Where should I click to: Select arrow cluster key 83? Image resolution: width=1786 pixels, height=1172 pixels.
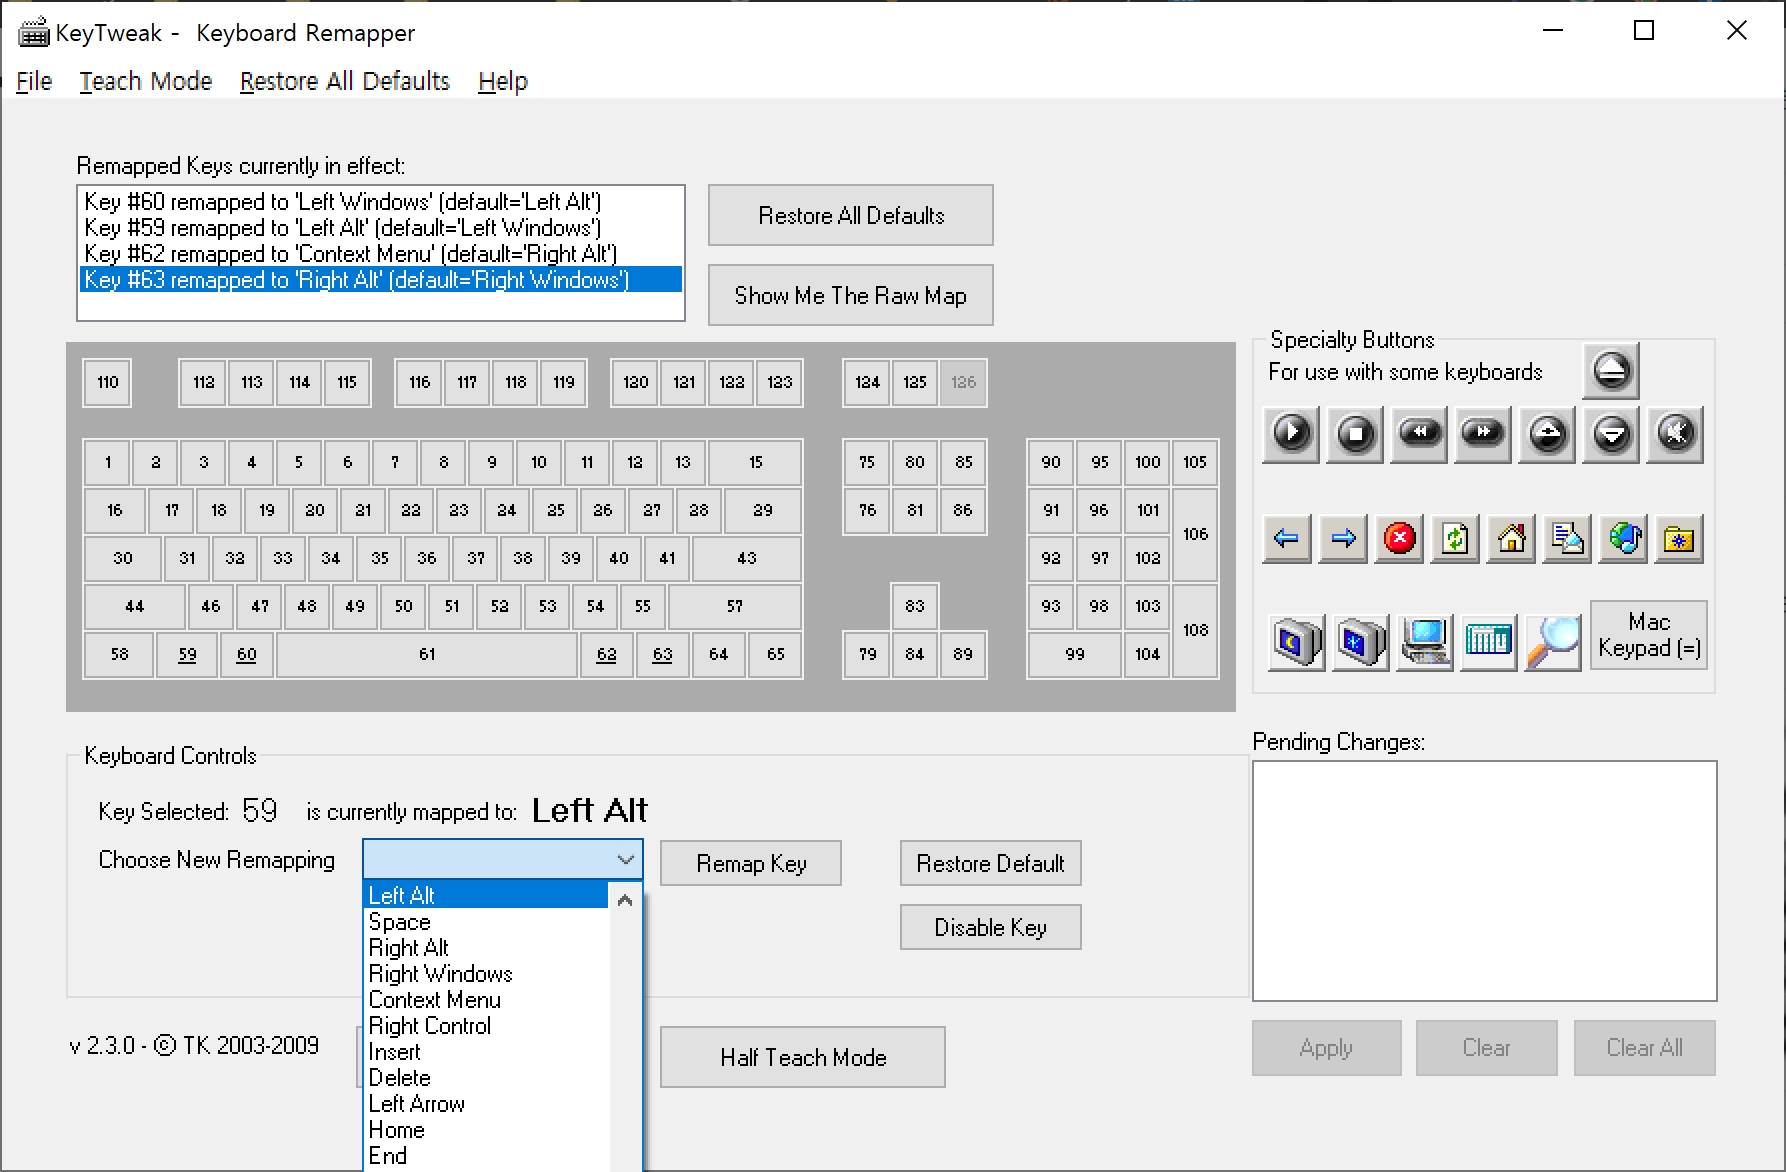click(914, 606)
